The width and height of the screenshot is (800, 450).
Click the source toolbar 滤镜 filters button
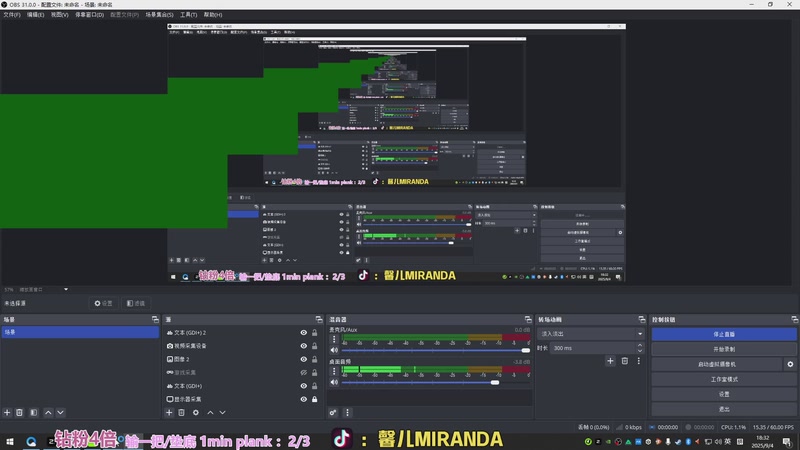(x=136, y=303)
